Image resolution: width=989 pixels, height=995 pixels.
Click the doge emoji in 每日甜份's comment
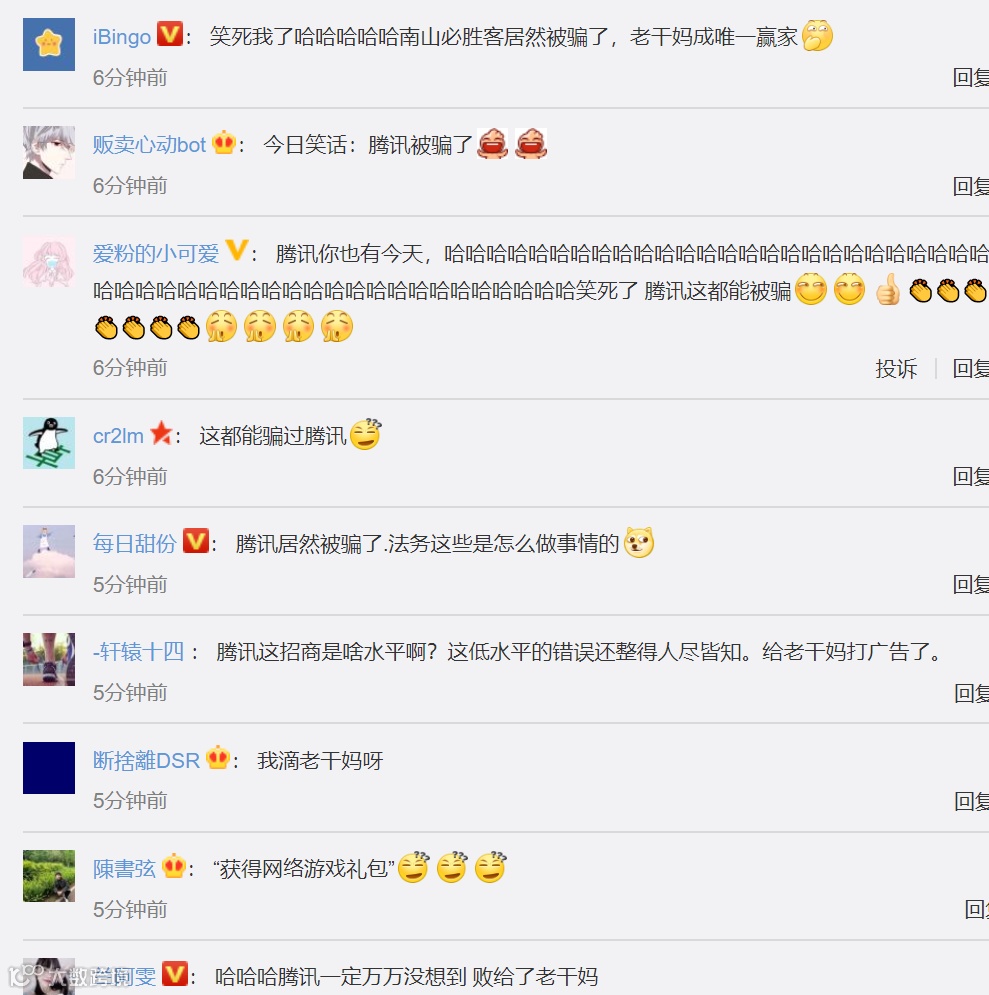[x=639, y=543]
